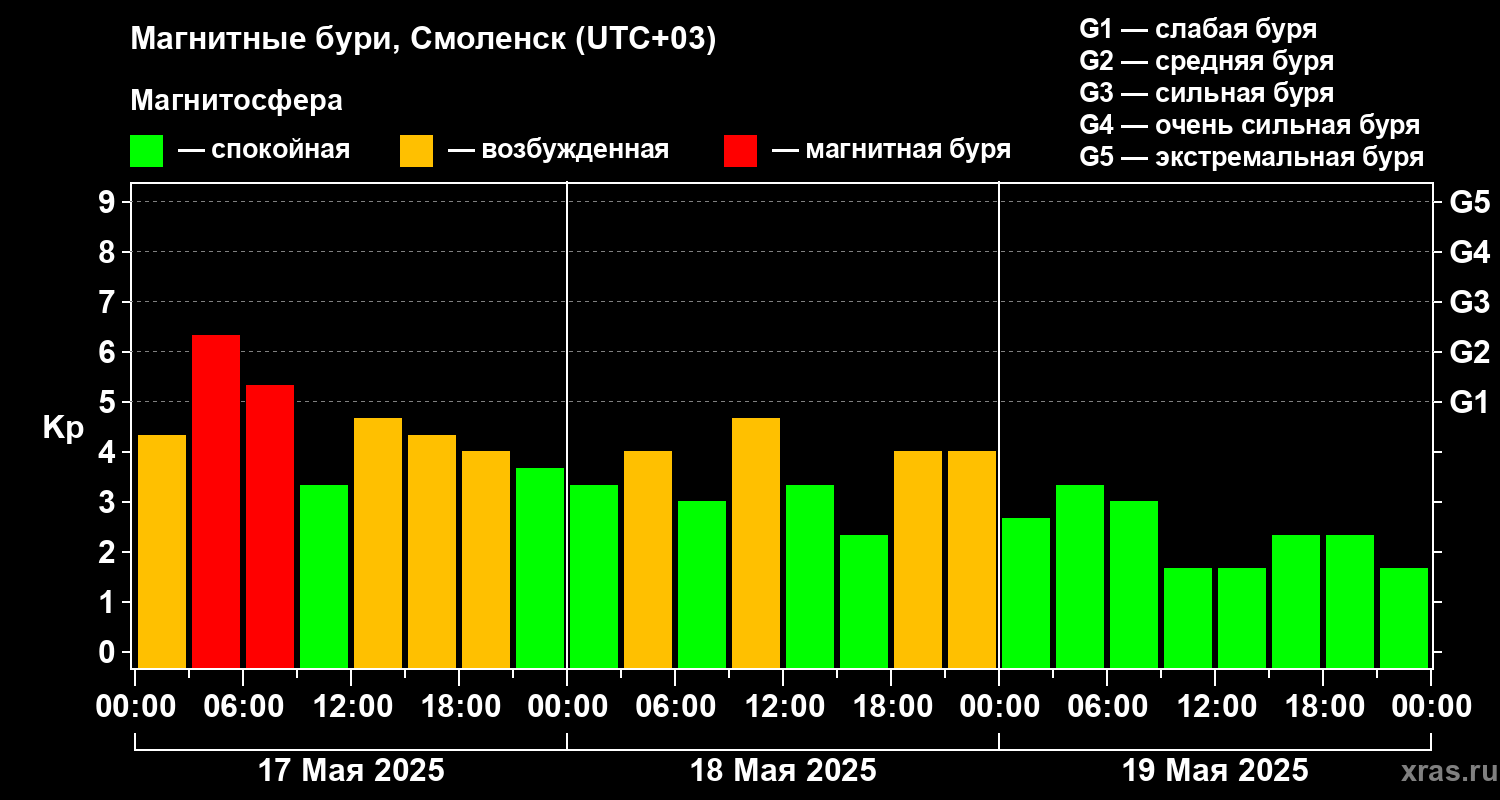Click the '— спокойная' legend label

(x=264, y=150)
